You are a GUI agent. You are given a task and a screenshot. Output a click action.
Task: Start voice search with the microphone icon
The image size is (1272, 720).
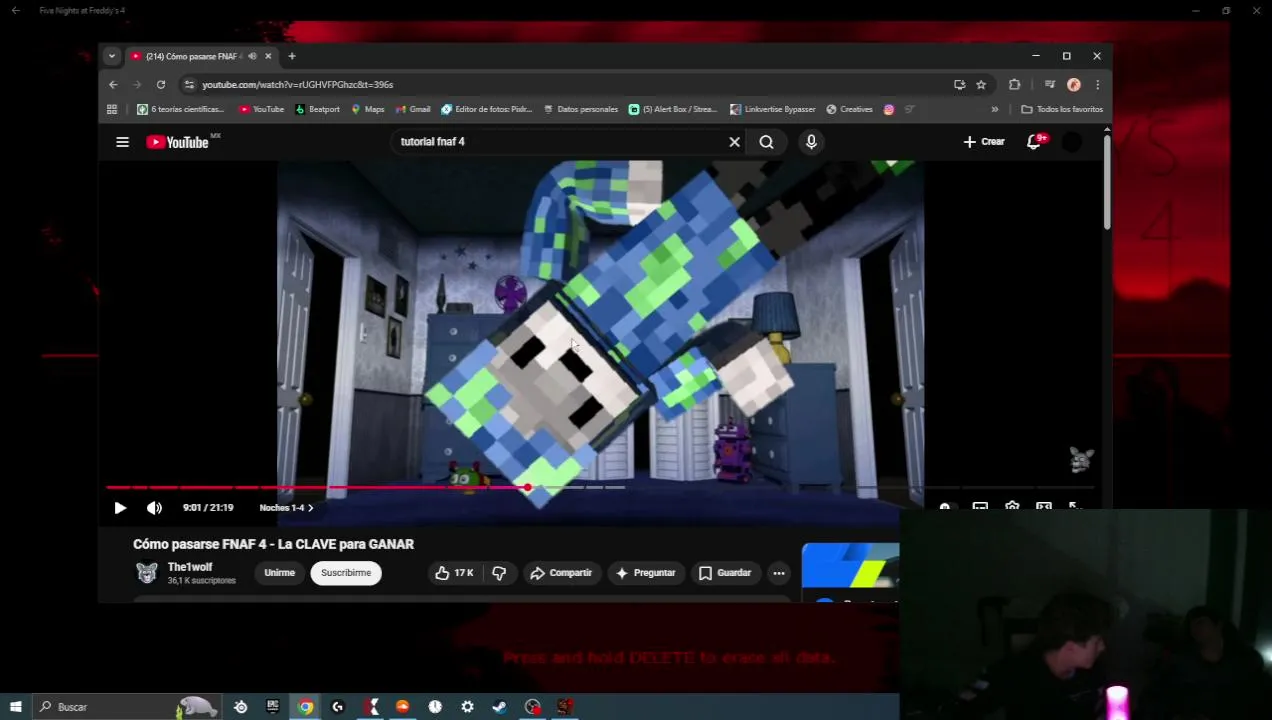click(x=811, y=142)
